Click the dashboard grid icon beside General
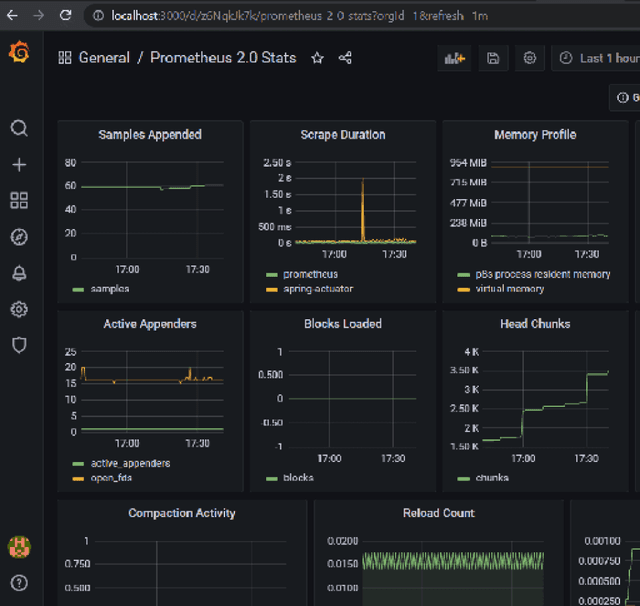 coord(65,58)
